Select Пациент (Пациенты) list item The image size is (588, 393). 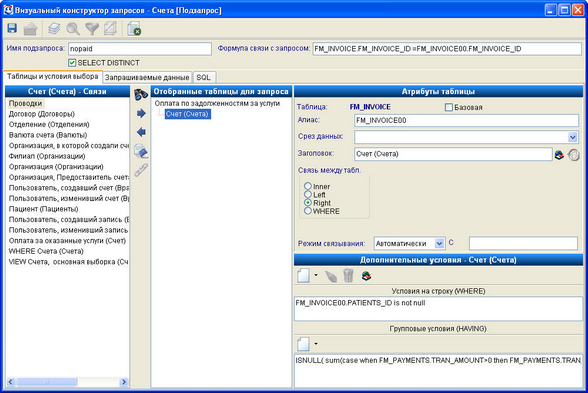point(44,209)
